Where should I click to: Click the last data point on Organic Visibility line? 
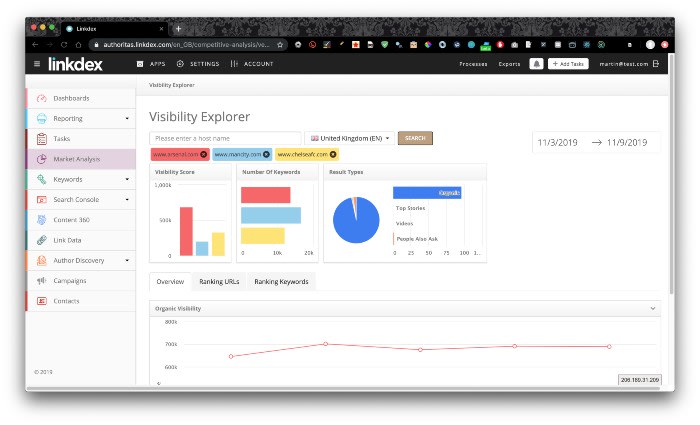(609, 346)
